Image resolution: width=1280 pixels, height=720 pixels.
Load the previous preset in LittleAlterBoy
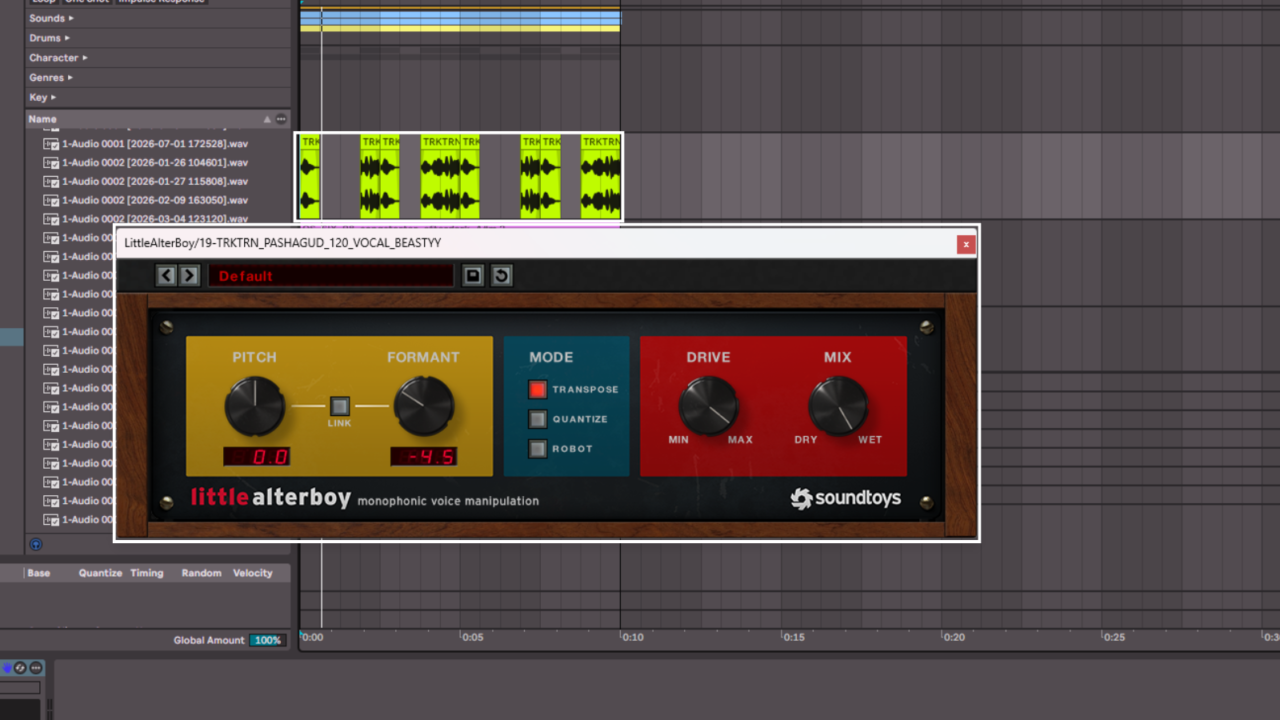click(x=167, y=276)
